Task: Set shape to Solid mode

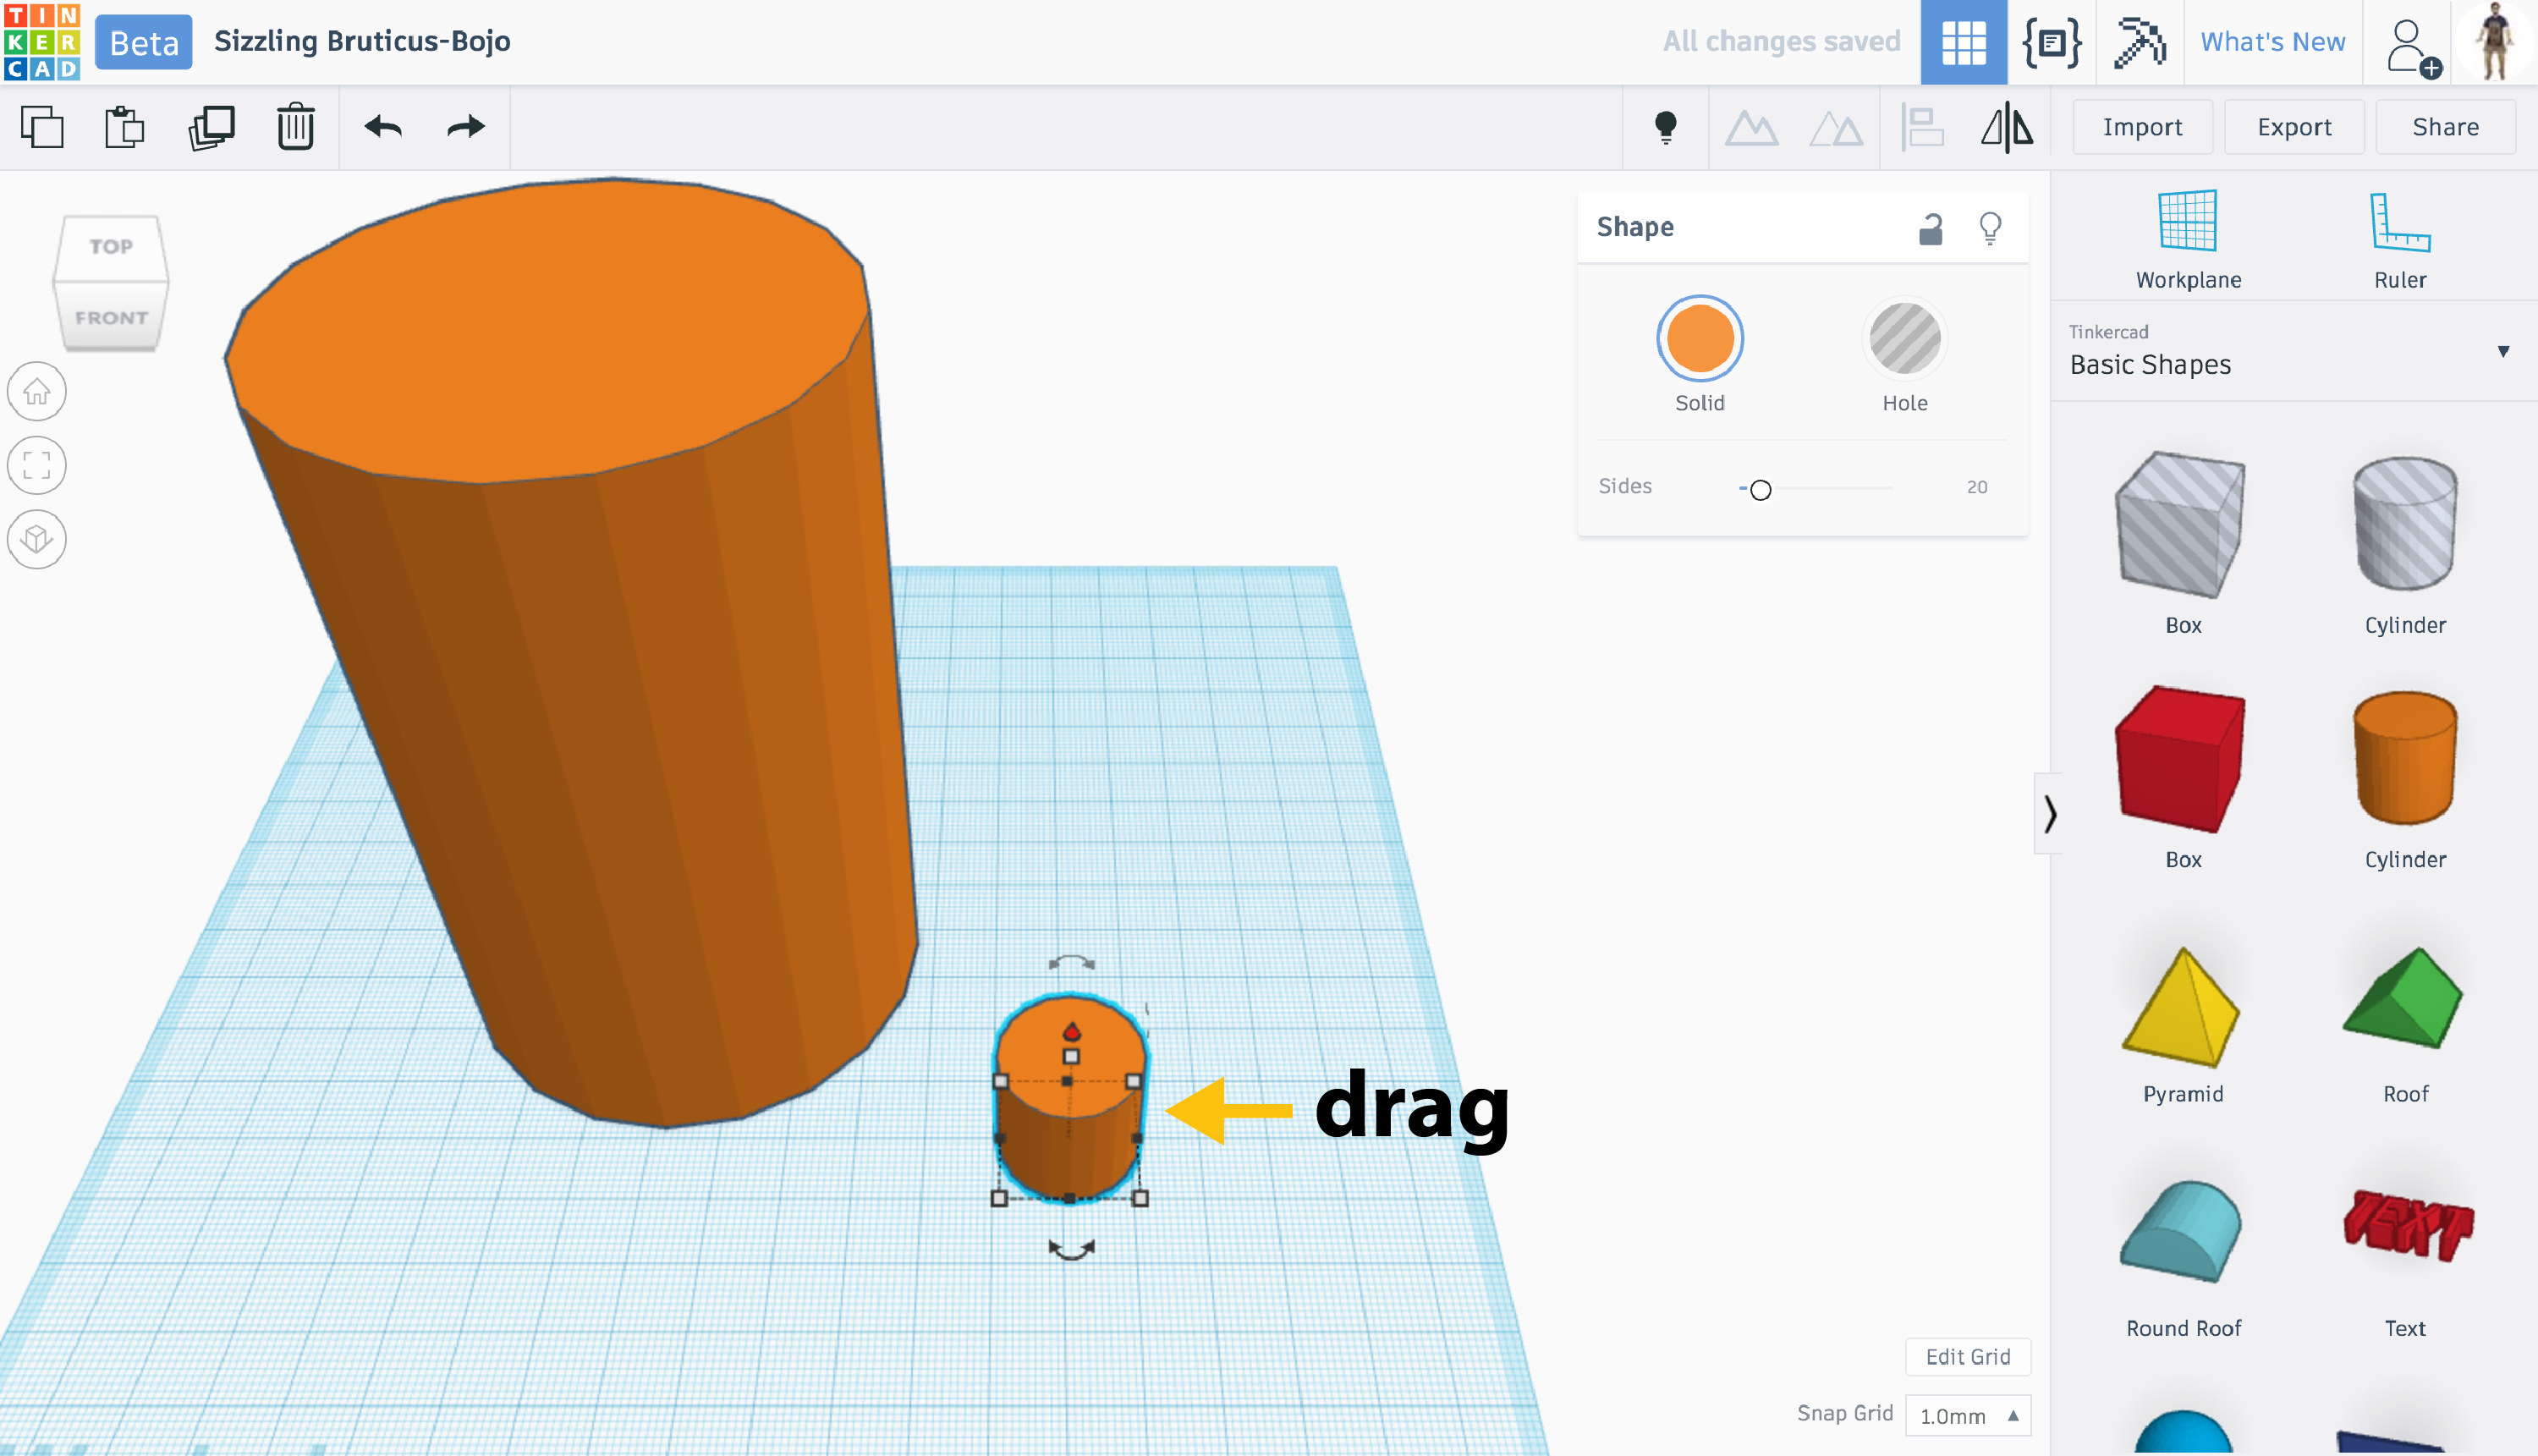Action: [x=1699, y=340]
